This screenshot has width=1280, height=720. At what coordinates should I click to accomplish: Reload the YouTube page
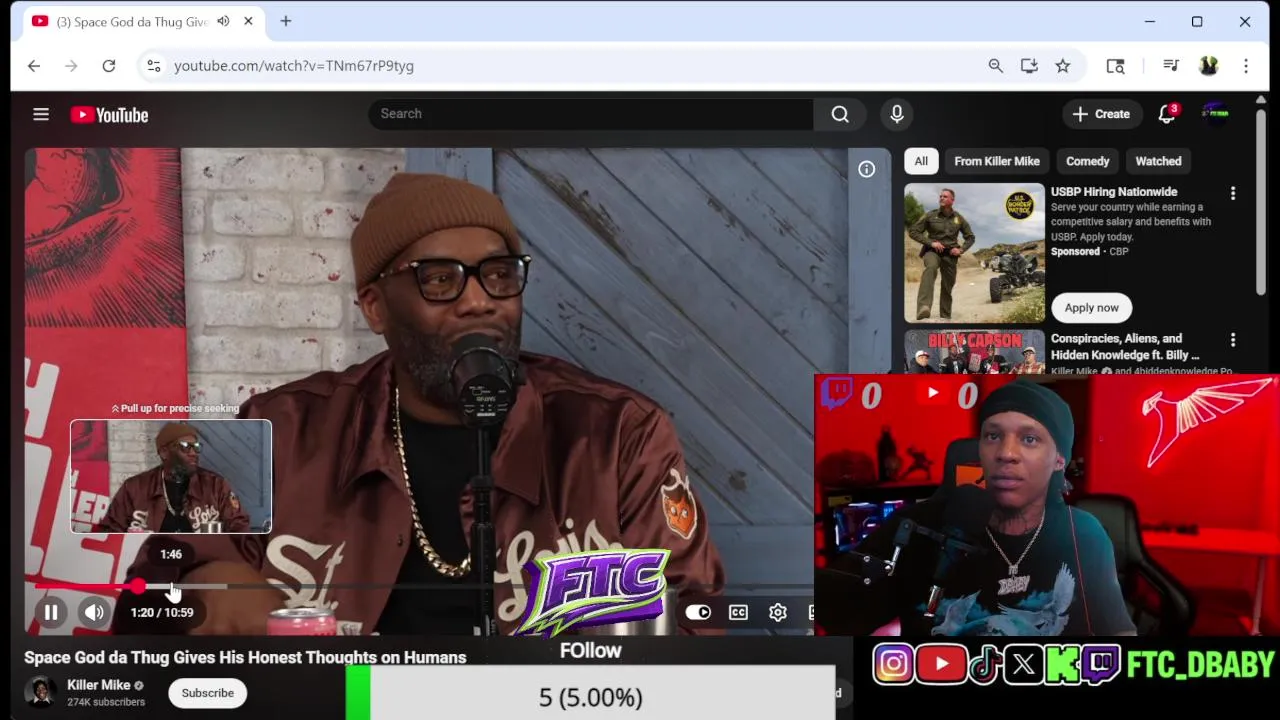pyautogui.click(x=109, y=66)
